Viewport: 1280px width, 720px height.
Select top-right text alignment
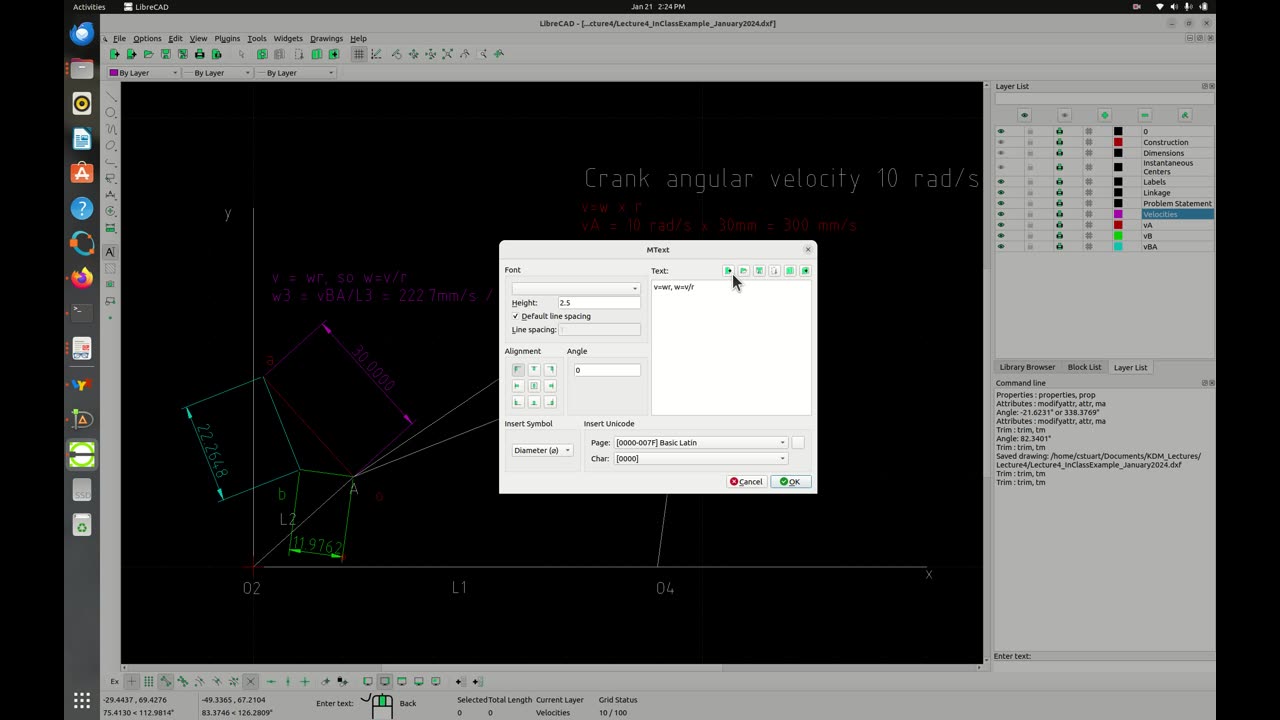550,369
